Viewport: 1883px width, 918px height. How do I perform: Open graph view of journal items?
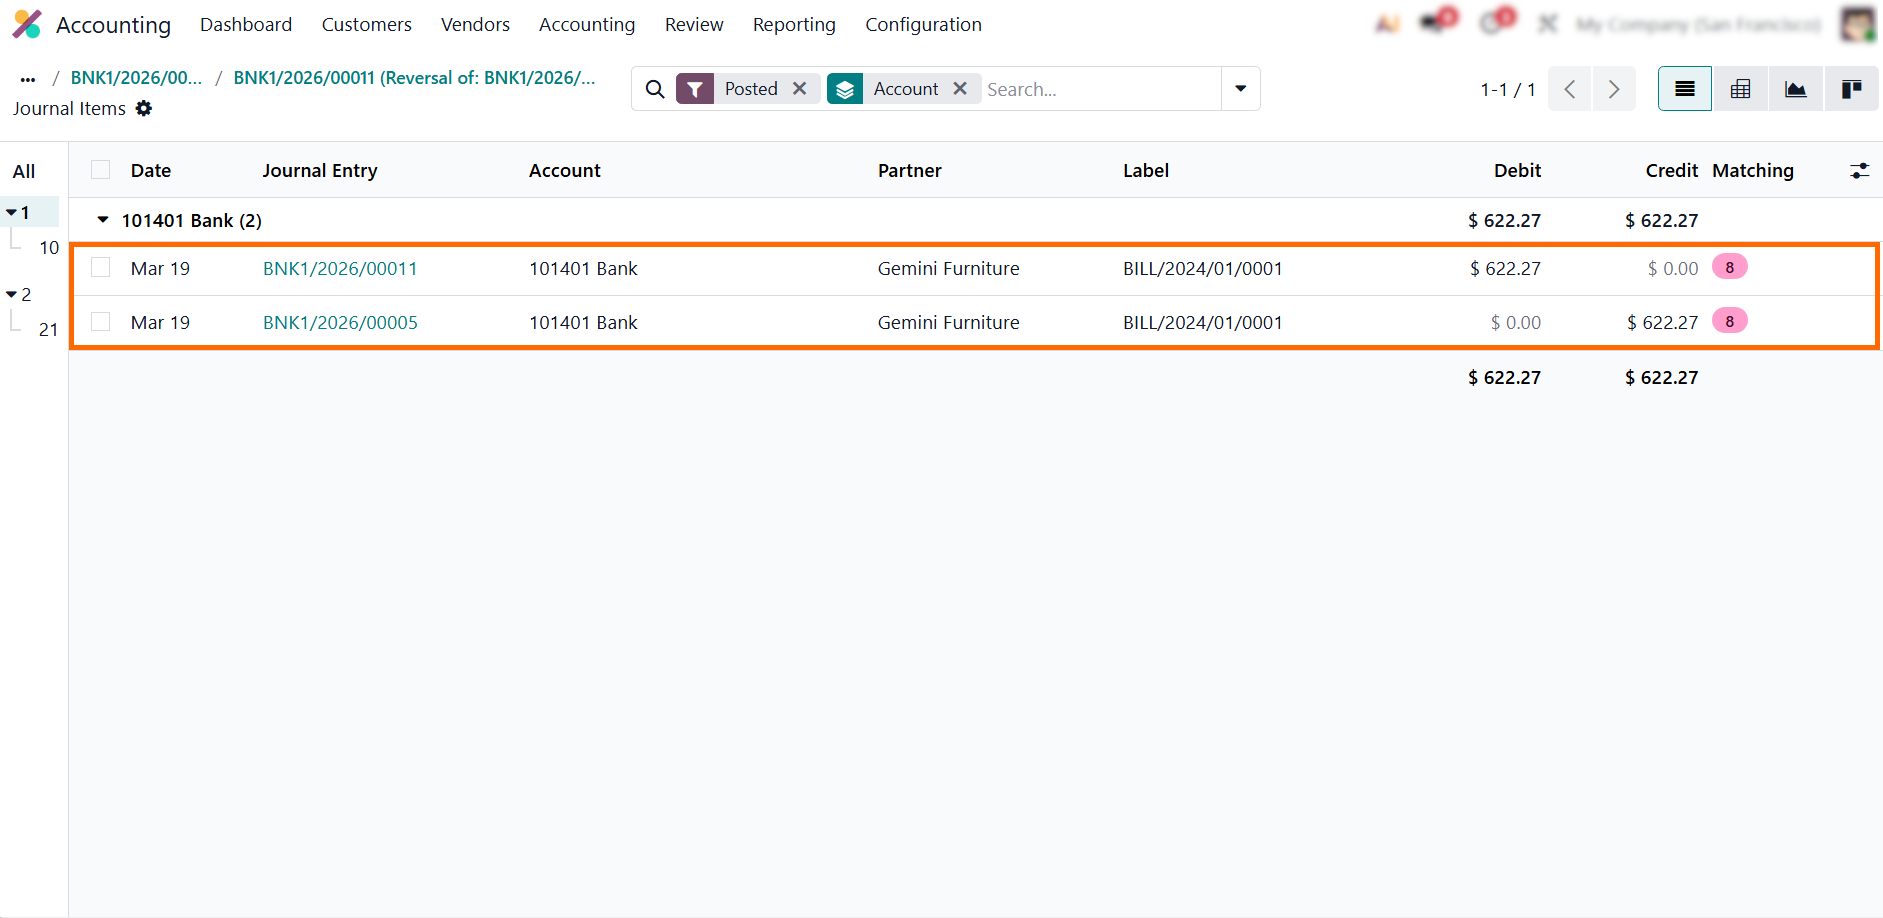click(x=1796, y=89)
